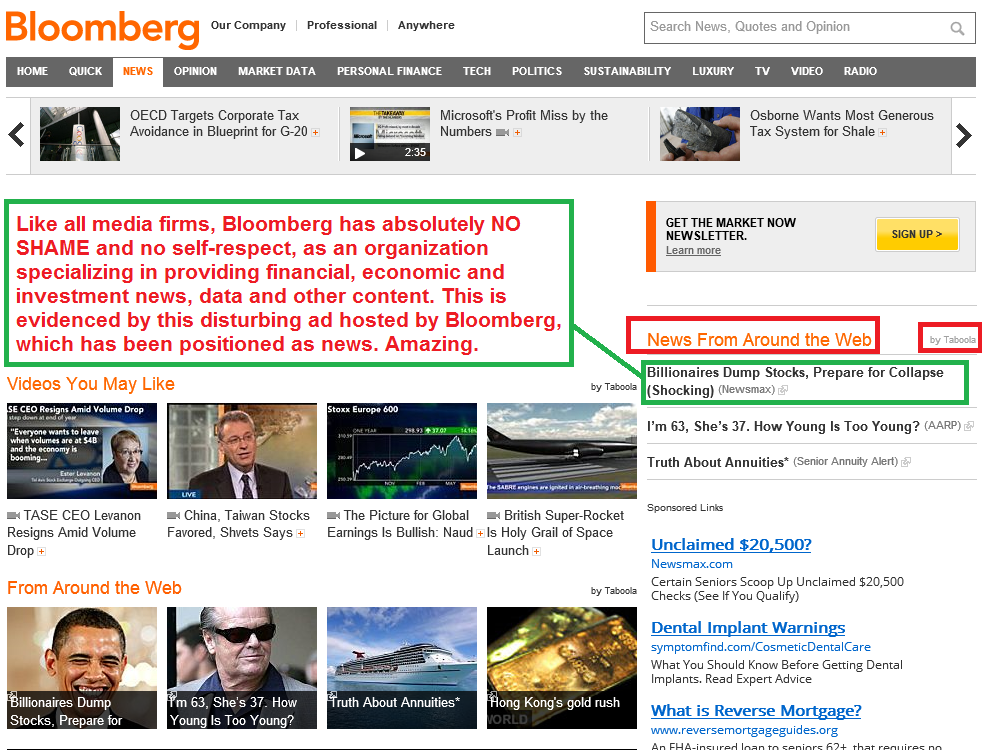The width and height of the screenshot is (982, 750).
Task: Open cruise ship Truth About Annuities thumbnail
Action: (402, 668)
